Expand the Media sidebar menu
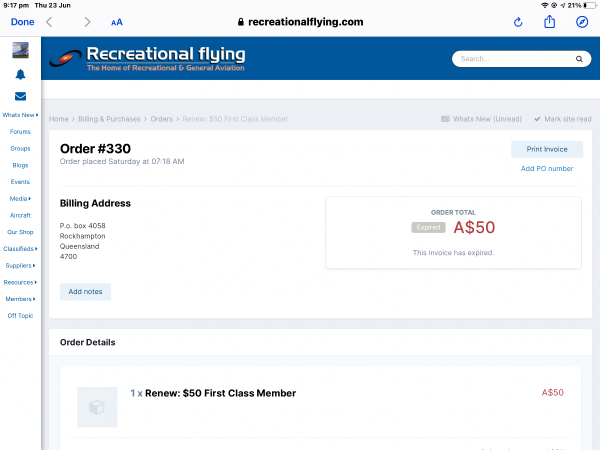600x450 pixels. point(20,198)
